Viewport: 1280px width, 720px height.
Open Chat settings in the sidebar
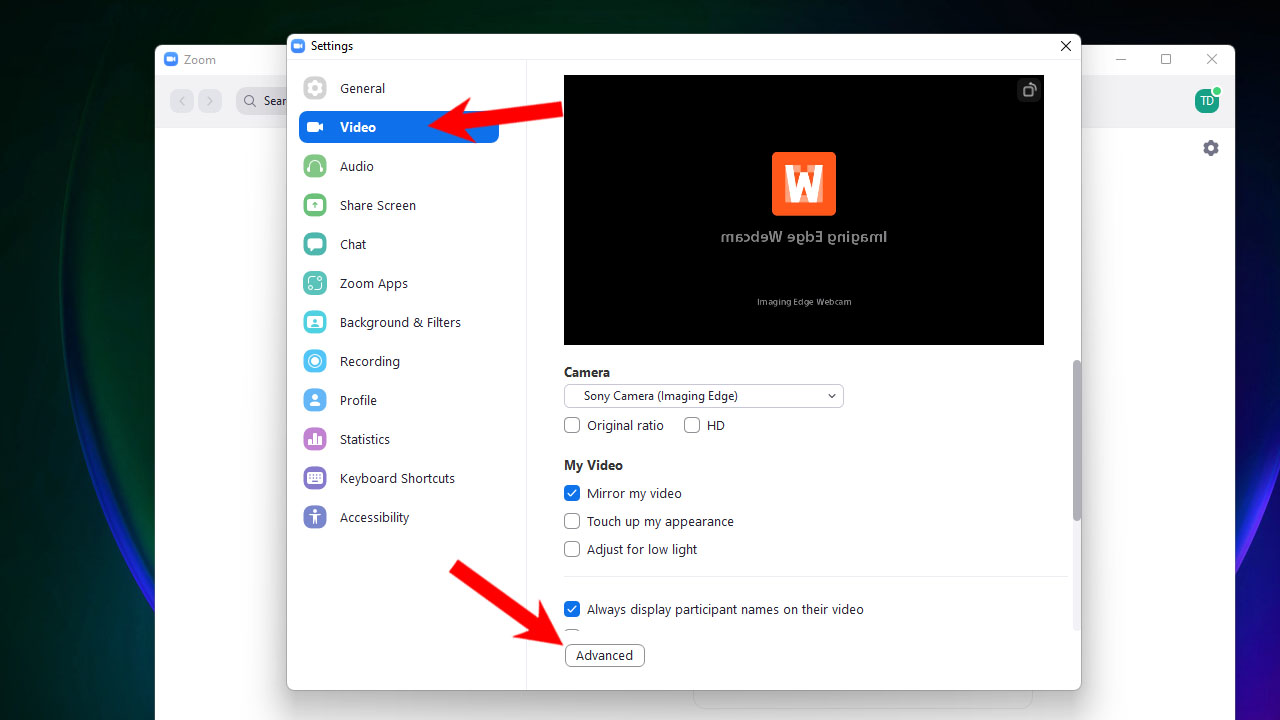click(x=352, y=244)
